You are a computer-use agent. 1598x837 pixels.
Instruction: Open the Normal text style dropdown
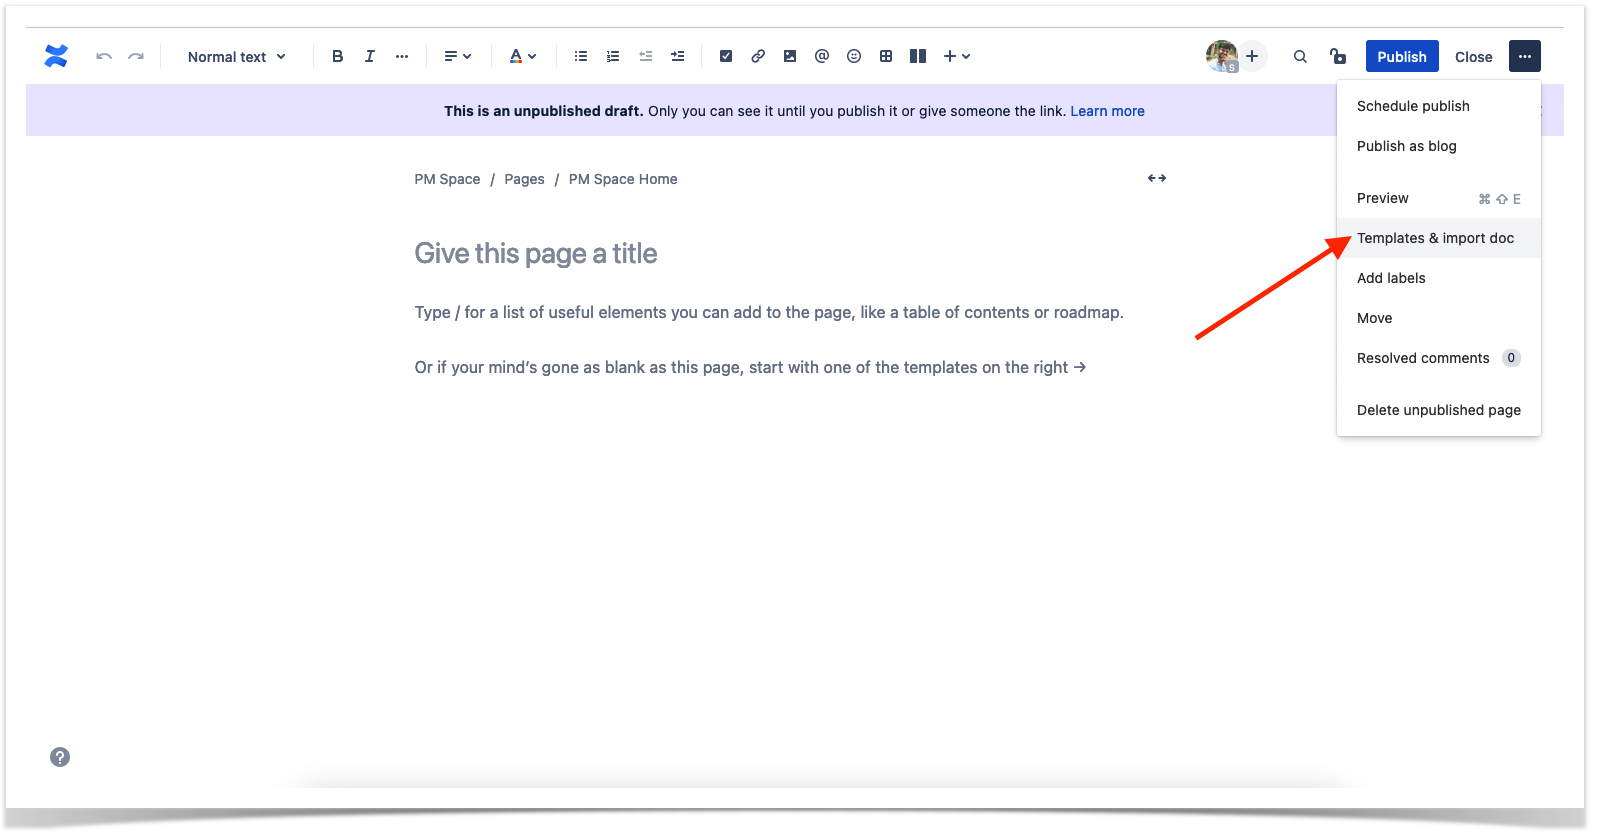237,57
